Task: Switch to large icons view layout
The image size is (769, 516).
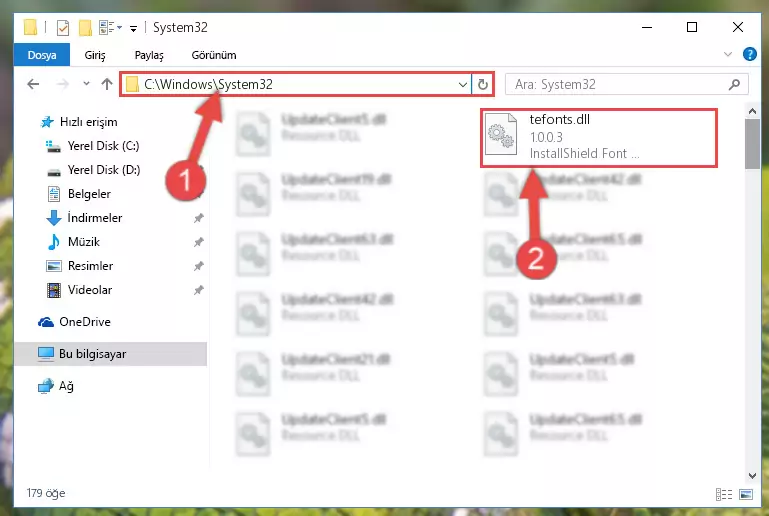Action: click(x=746, y=494)
